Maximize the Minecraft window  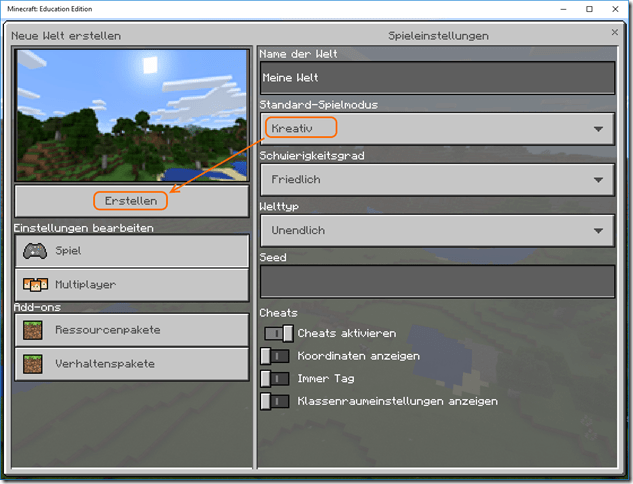tap(588, 9)
